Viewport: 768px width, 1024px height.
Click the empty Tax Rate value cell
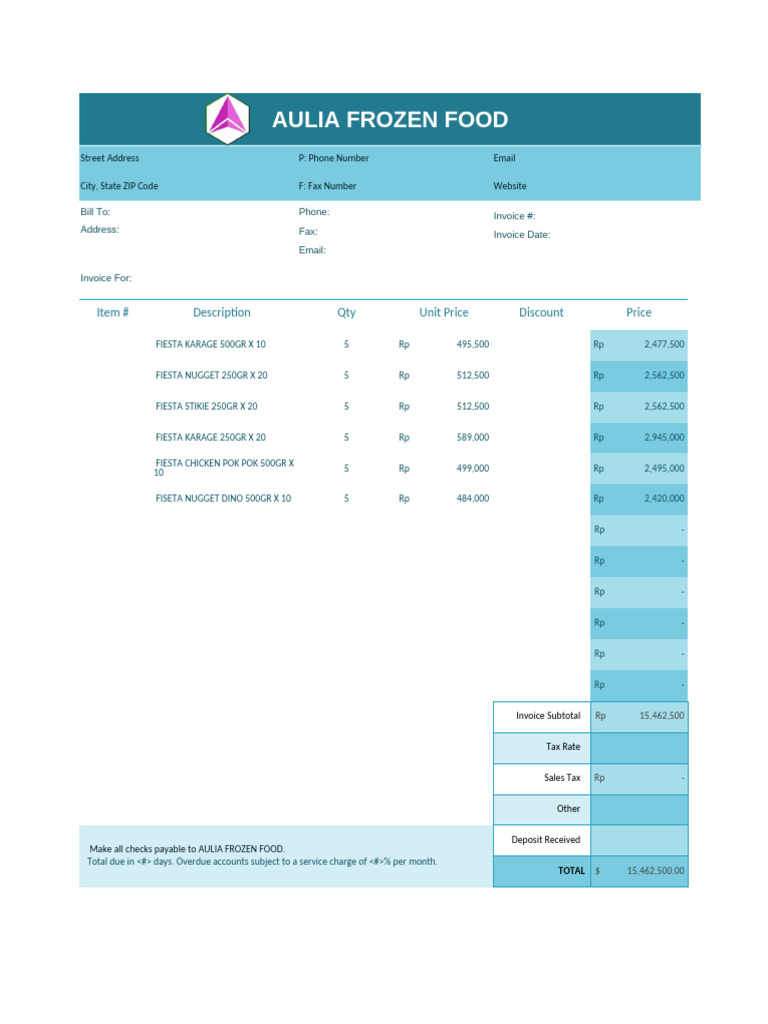tap(639, 748)
